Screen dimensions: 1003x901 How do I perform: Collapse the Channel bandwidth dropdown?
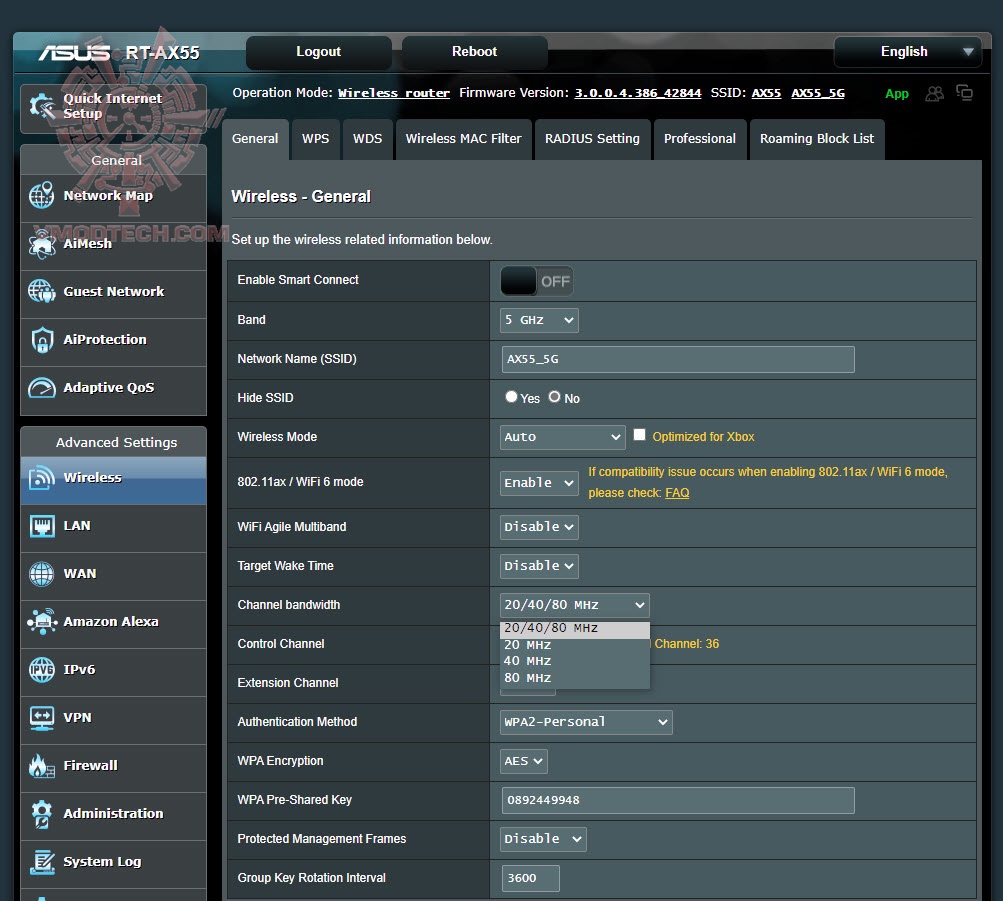pyautogui.click(x=574, y=605)
